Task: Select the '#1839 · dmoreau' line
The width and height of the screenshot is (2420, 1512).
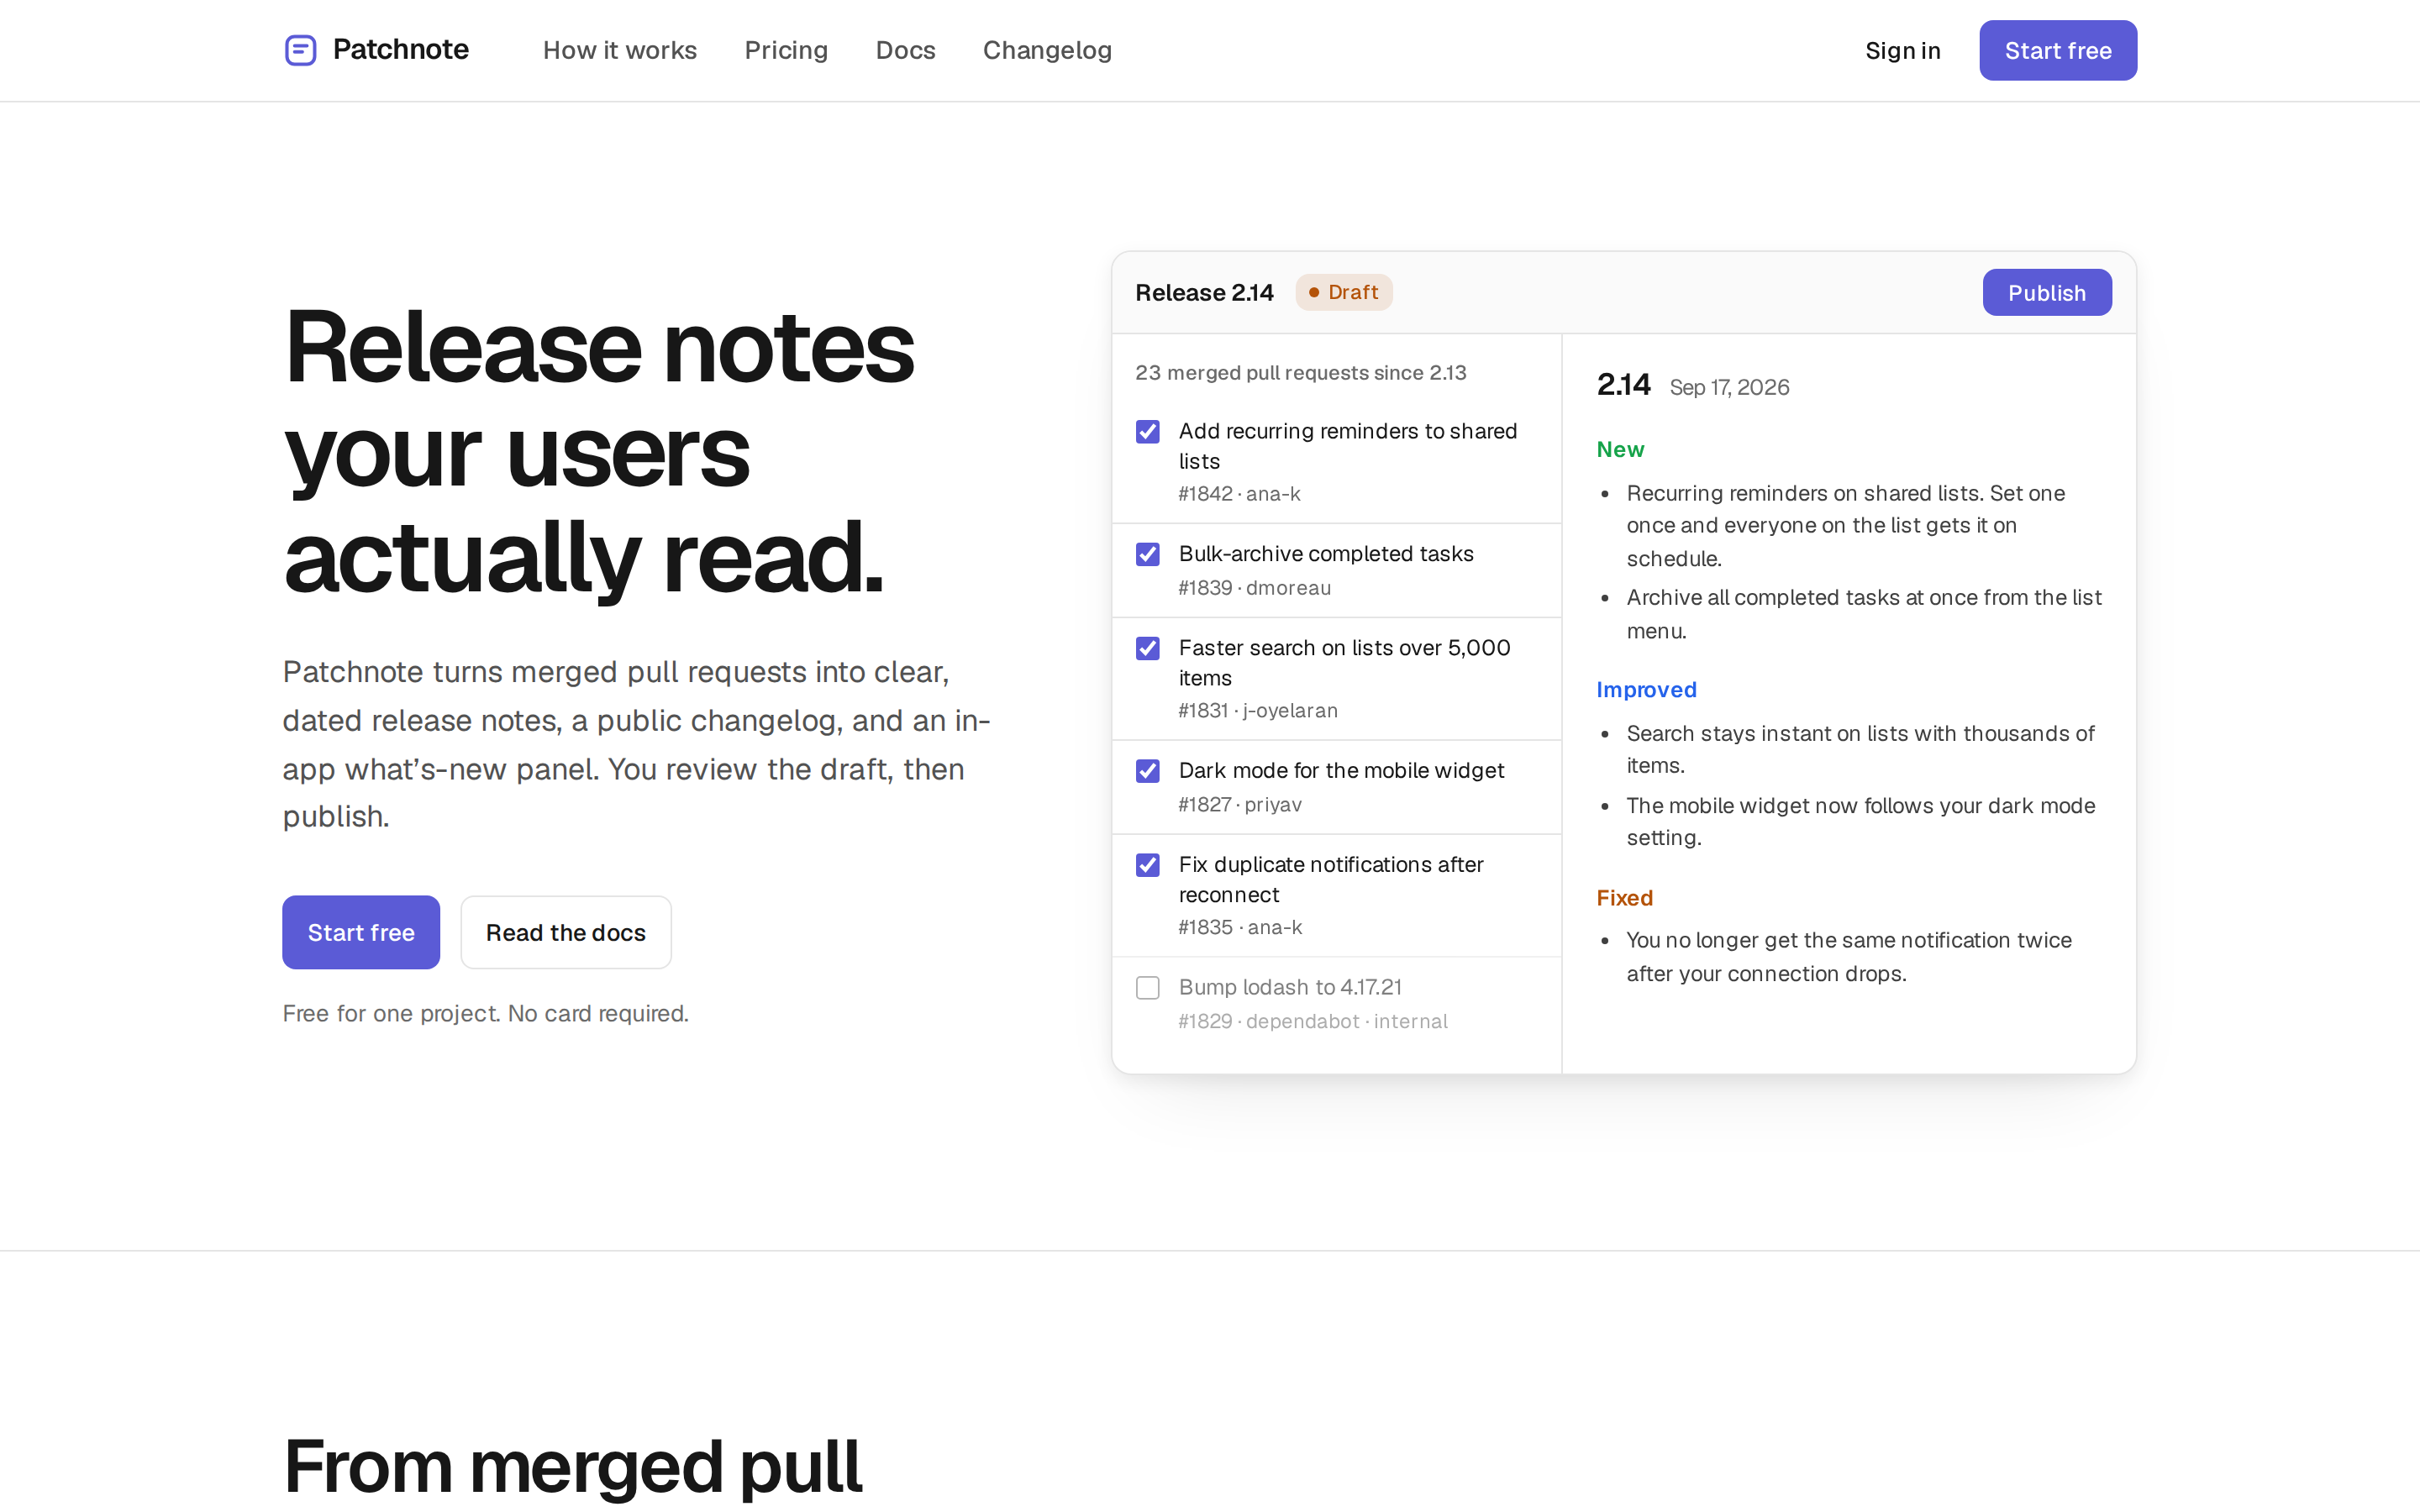Action: (1254, 587)
